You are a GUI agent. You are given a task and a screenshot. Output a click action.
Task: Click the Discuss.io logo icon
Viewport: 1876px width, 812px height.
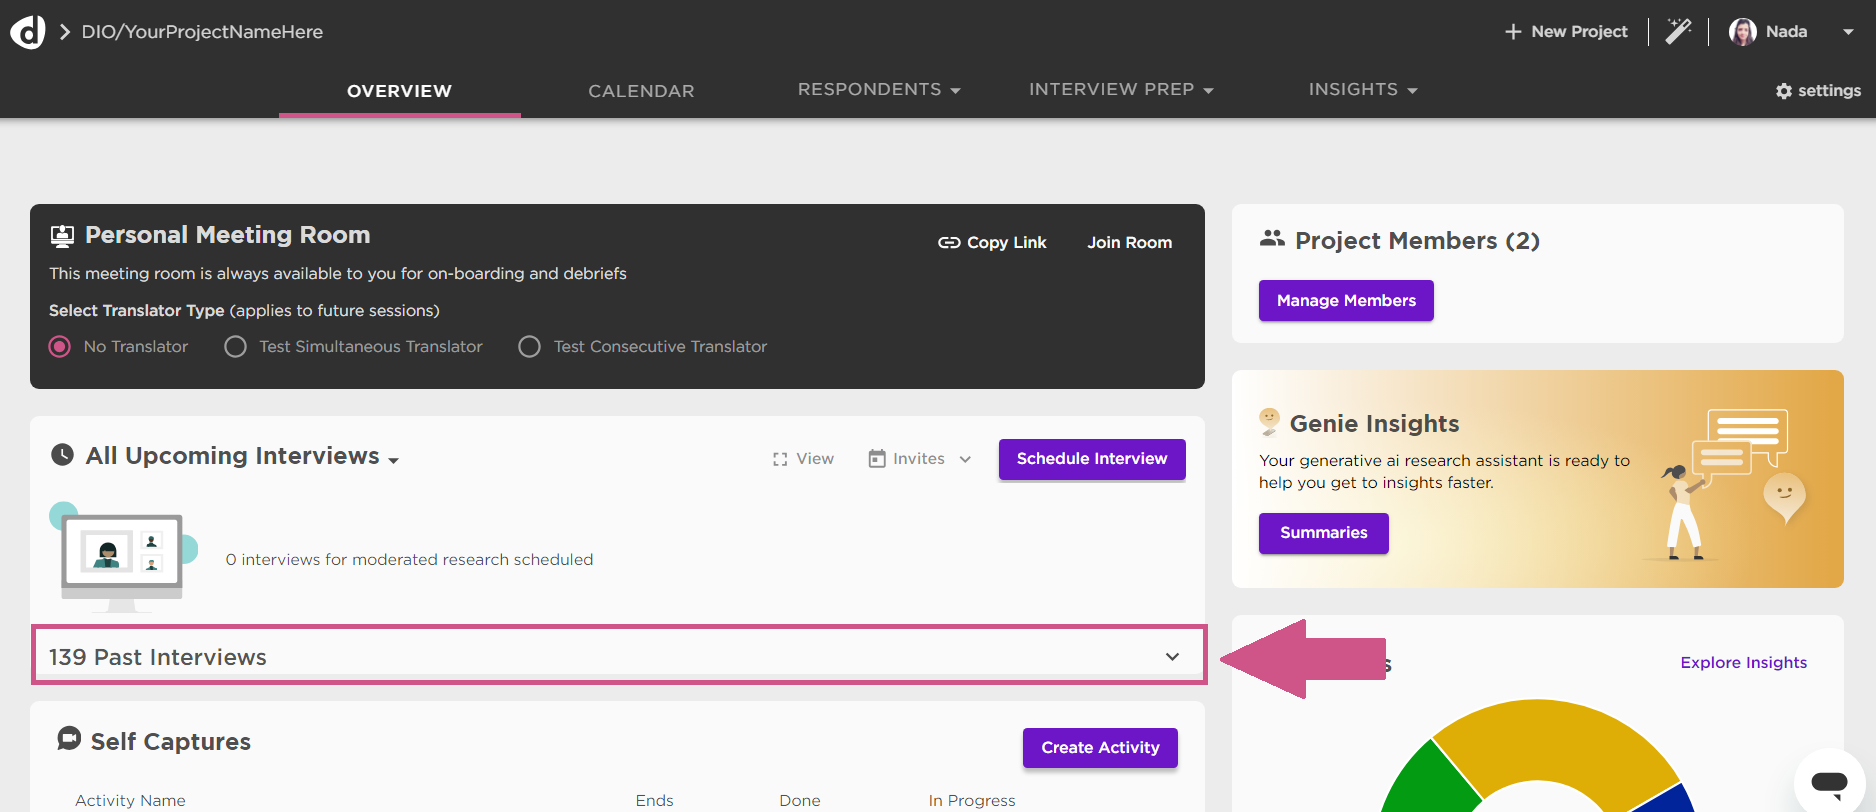[28, 32]
